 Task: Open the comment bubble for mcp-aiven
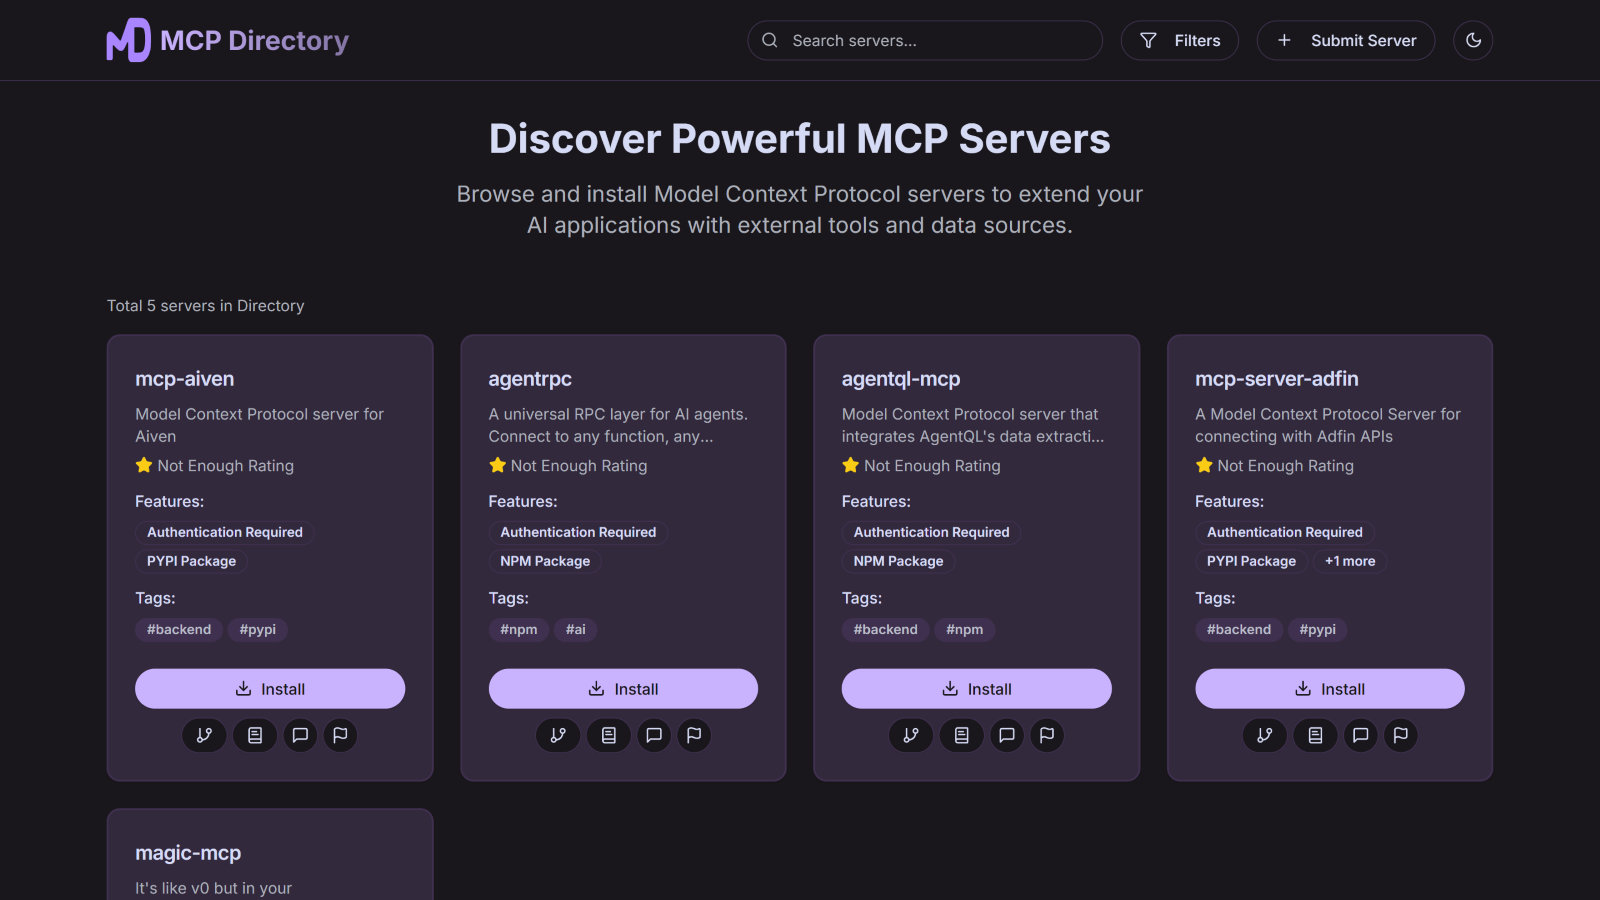pos(299,735)
